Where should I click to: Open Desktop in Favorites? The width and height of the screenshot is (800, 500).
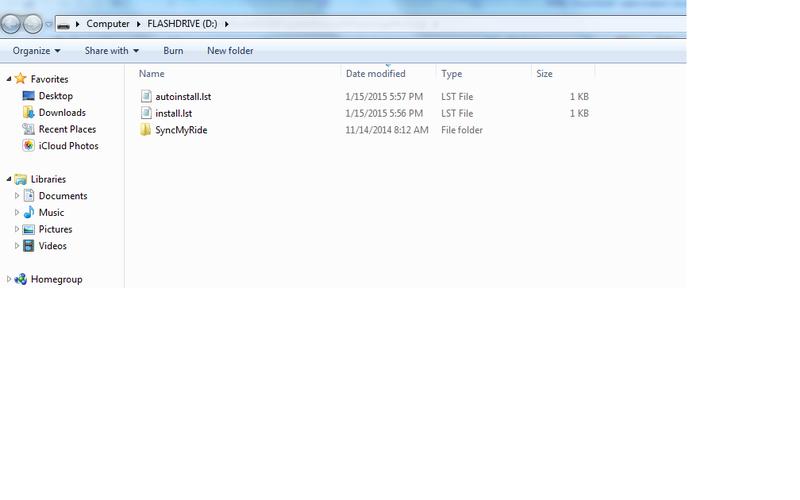[56, 96]
